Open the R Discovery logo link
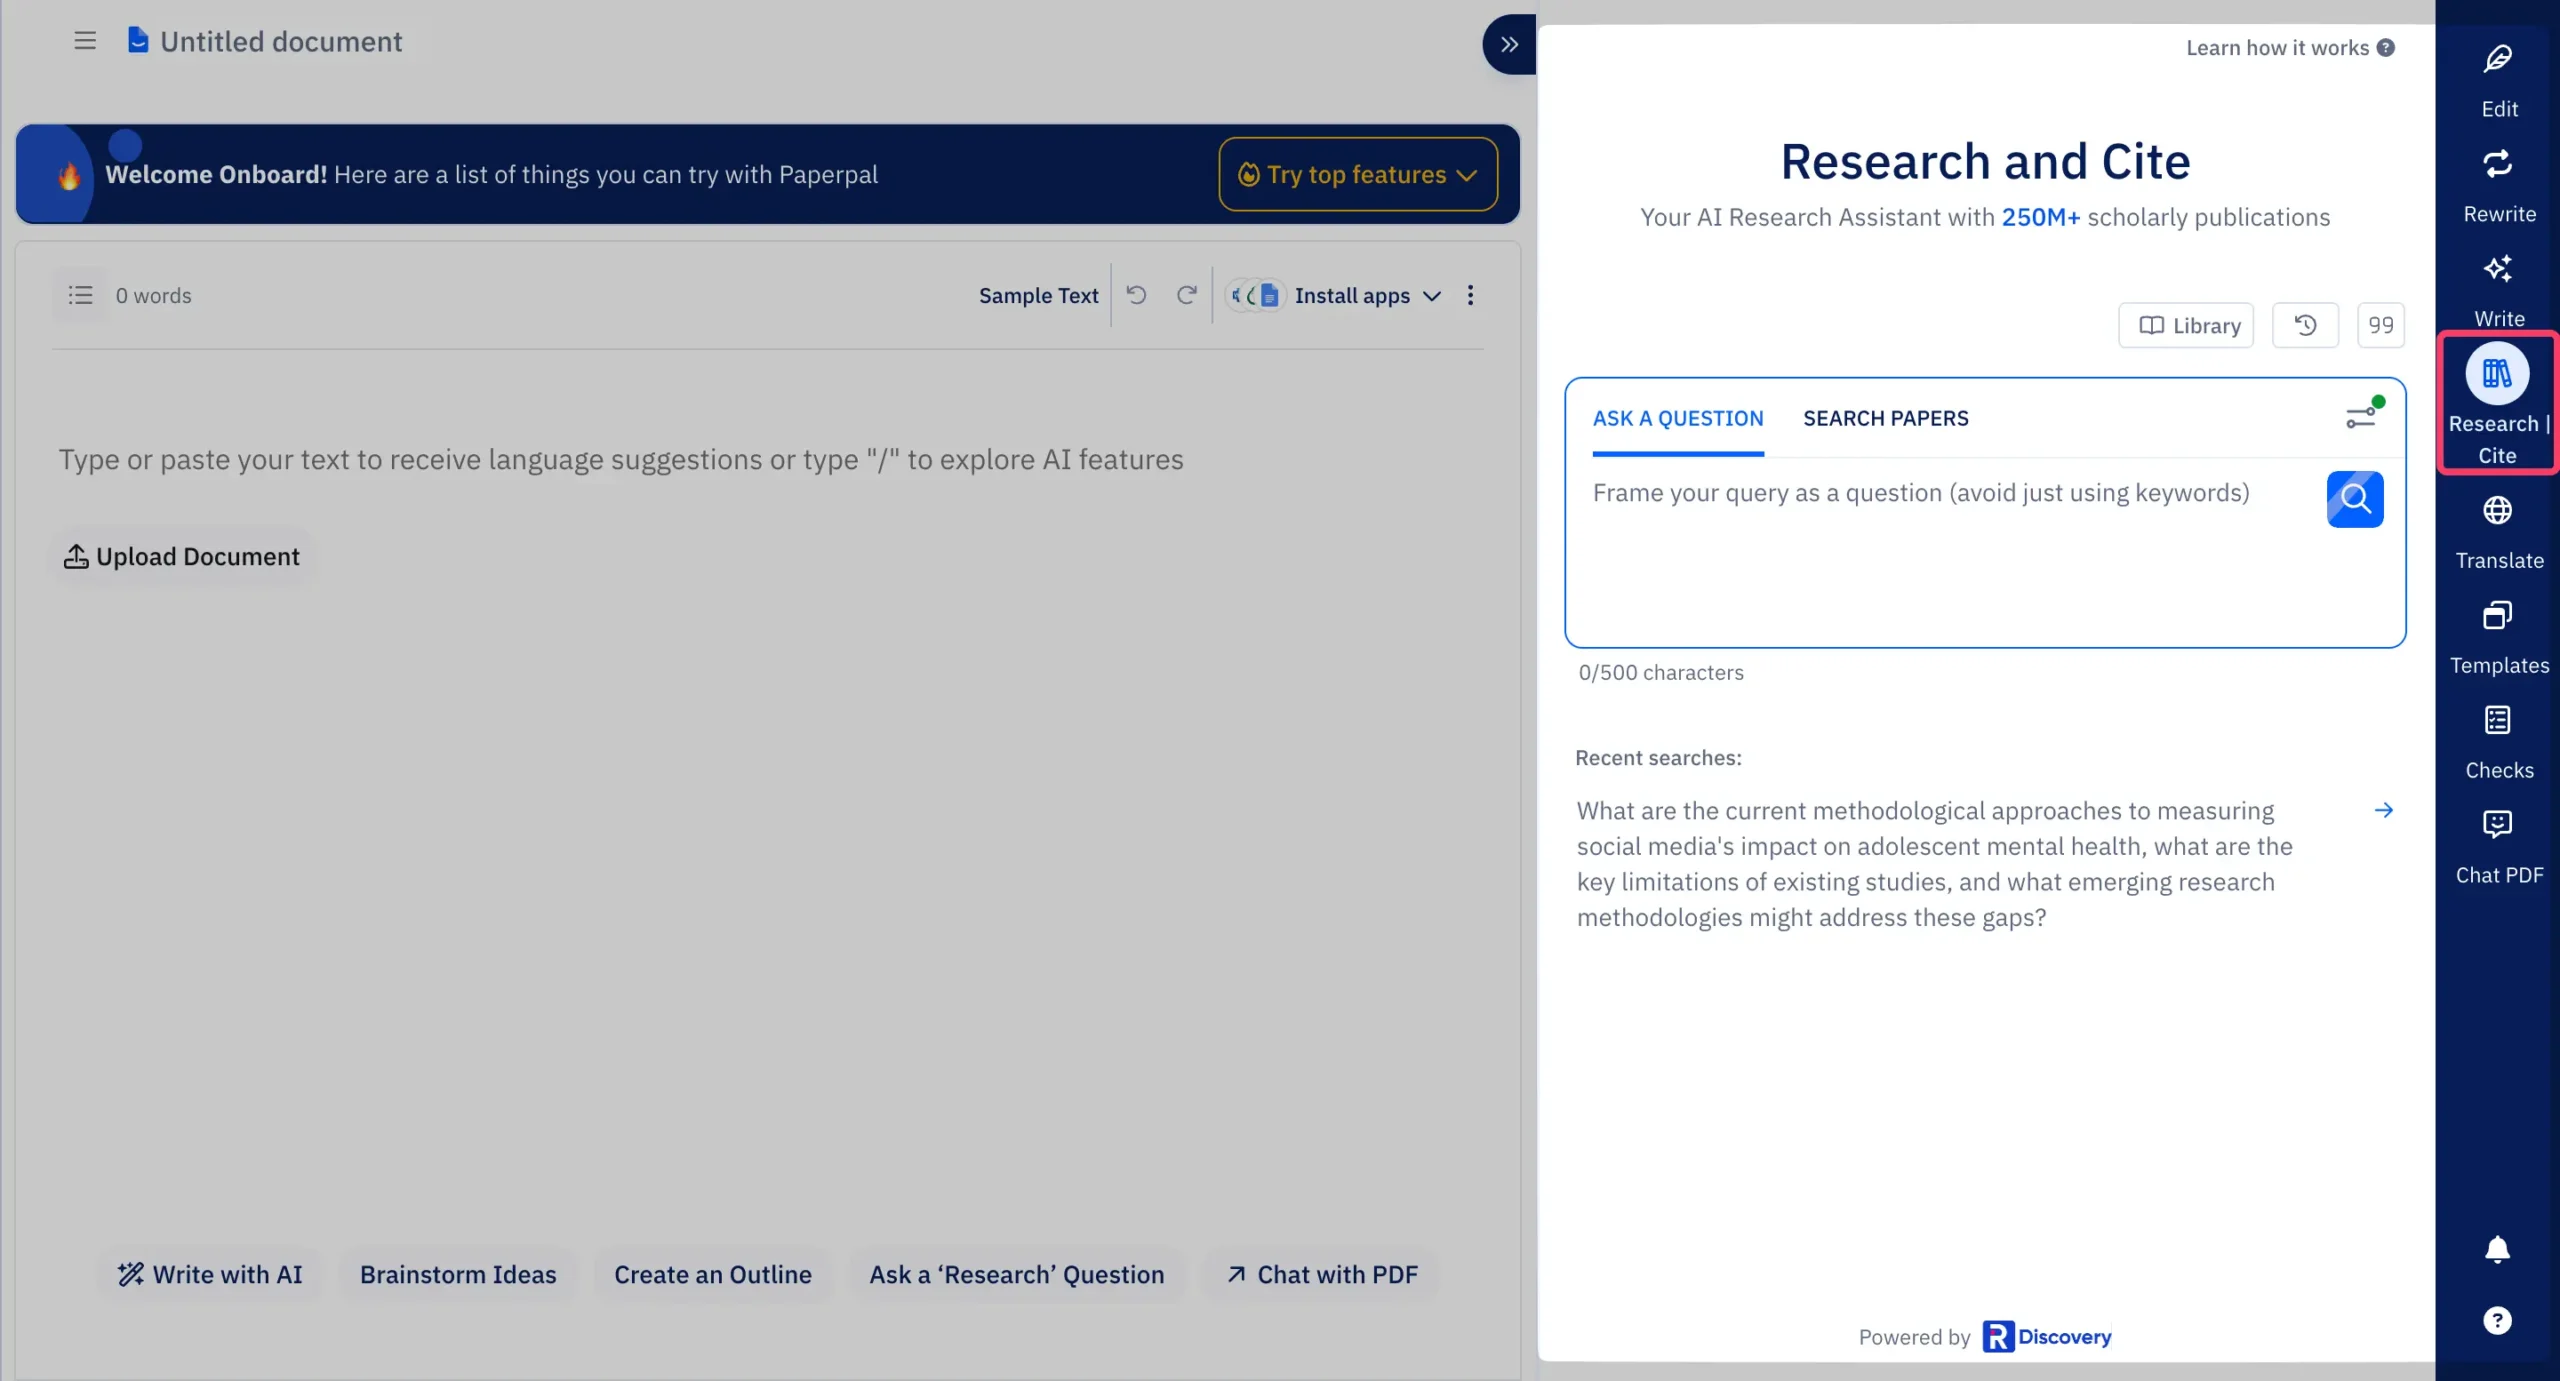2560x1381 pixels. tap(2047, 1336)
